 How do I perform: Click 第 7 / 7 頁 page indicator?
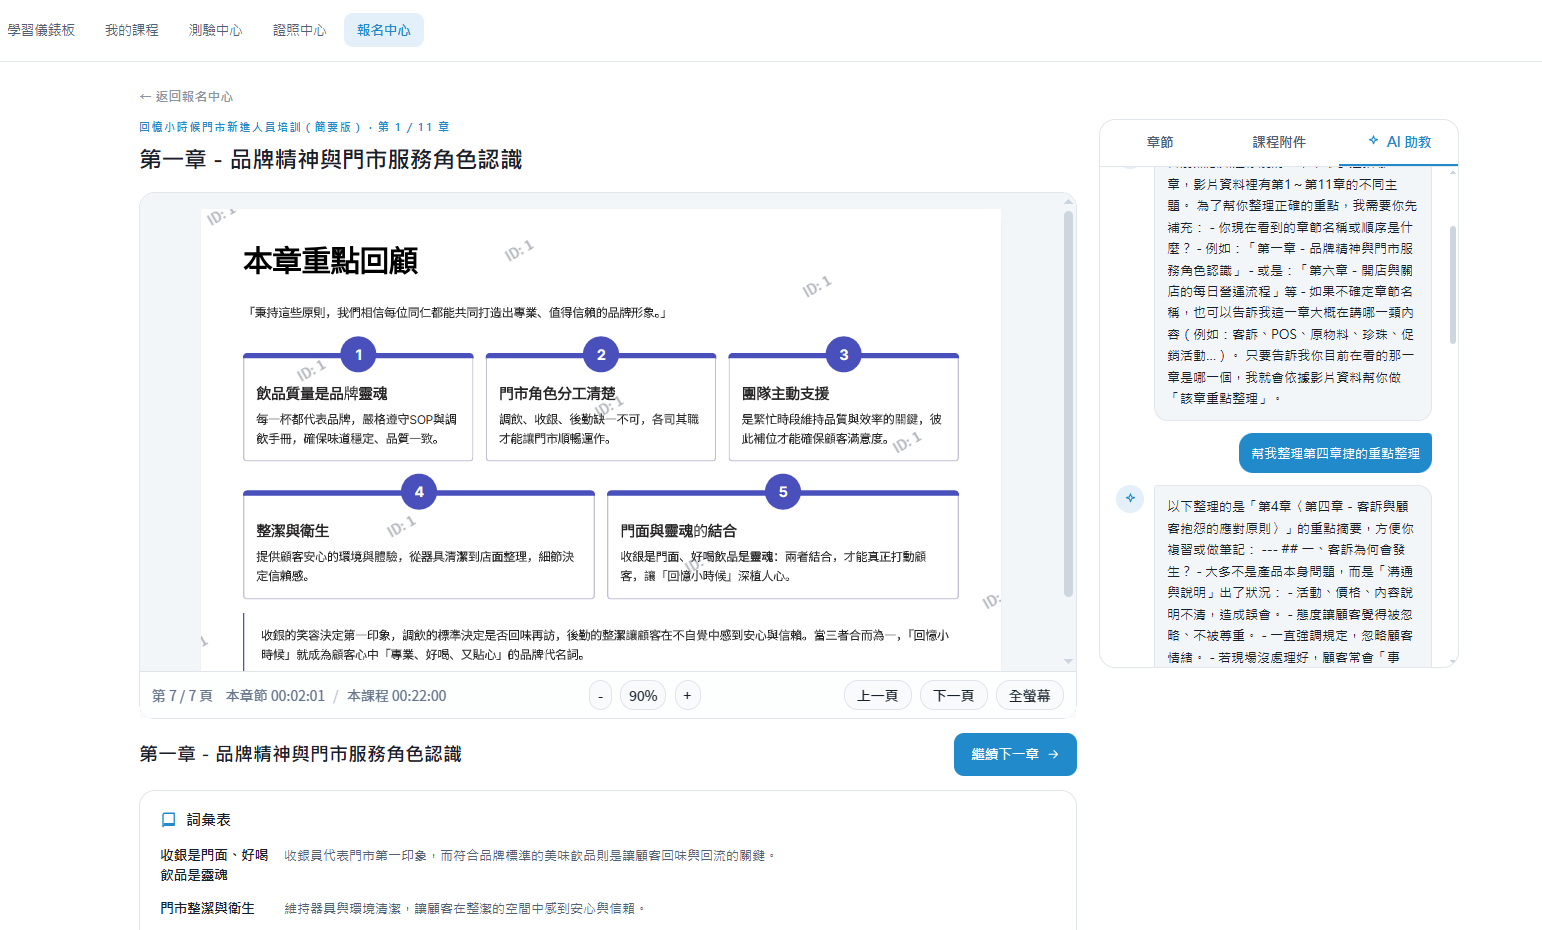click(x=182, y=696)
